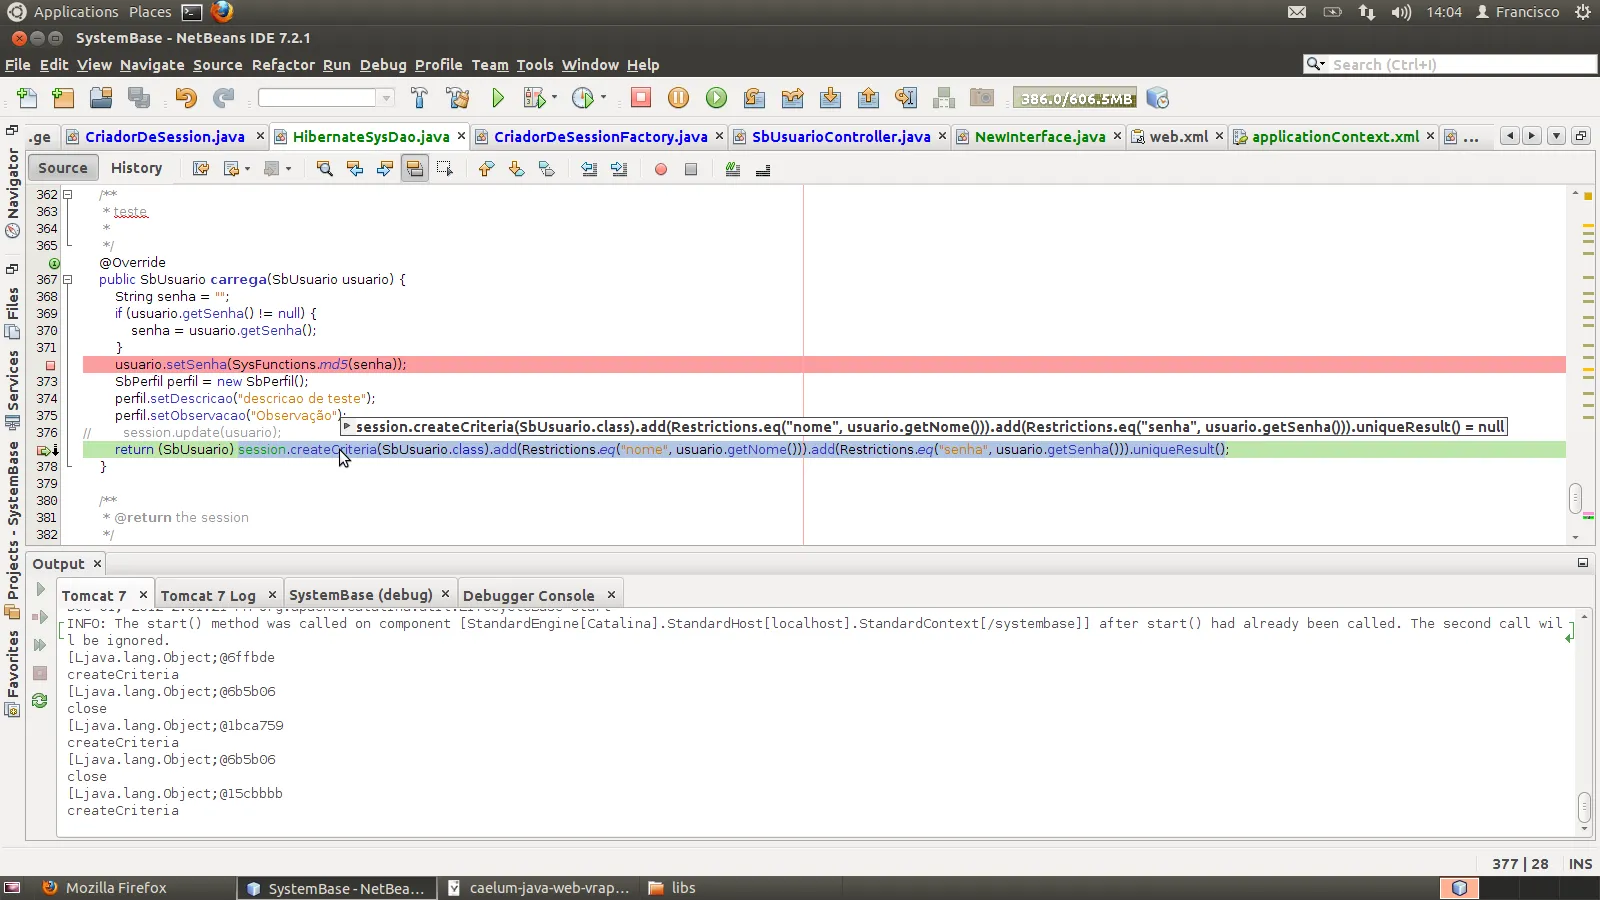Build project using the hammer icon

419,98
